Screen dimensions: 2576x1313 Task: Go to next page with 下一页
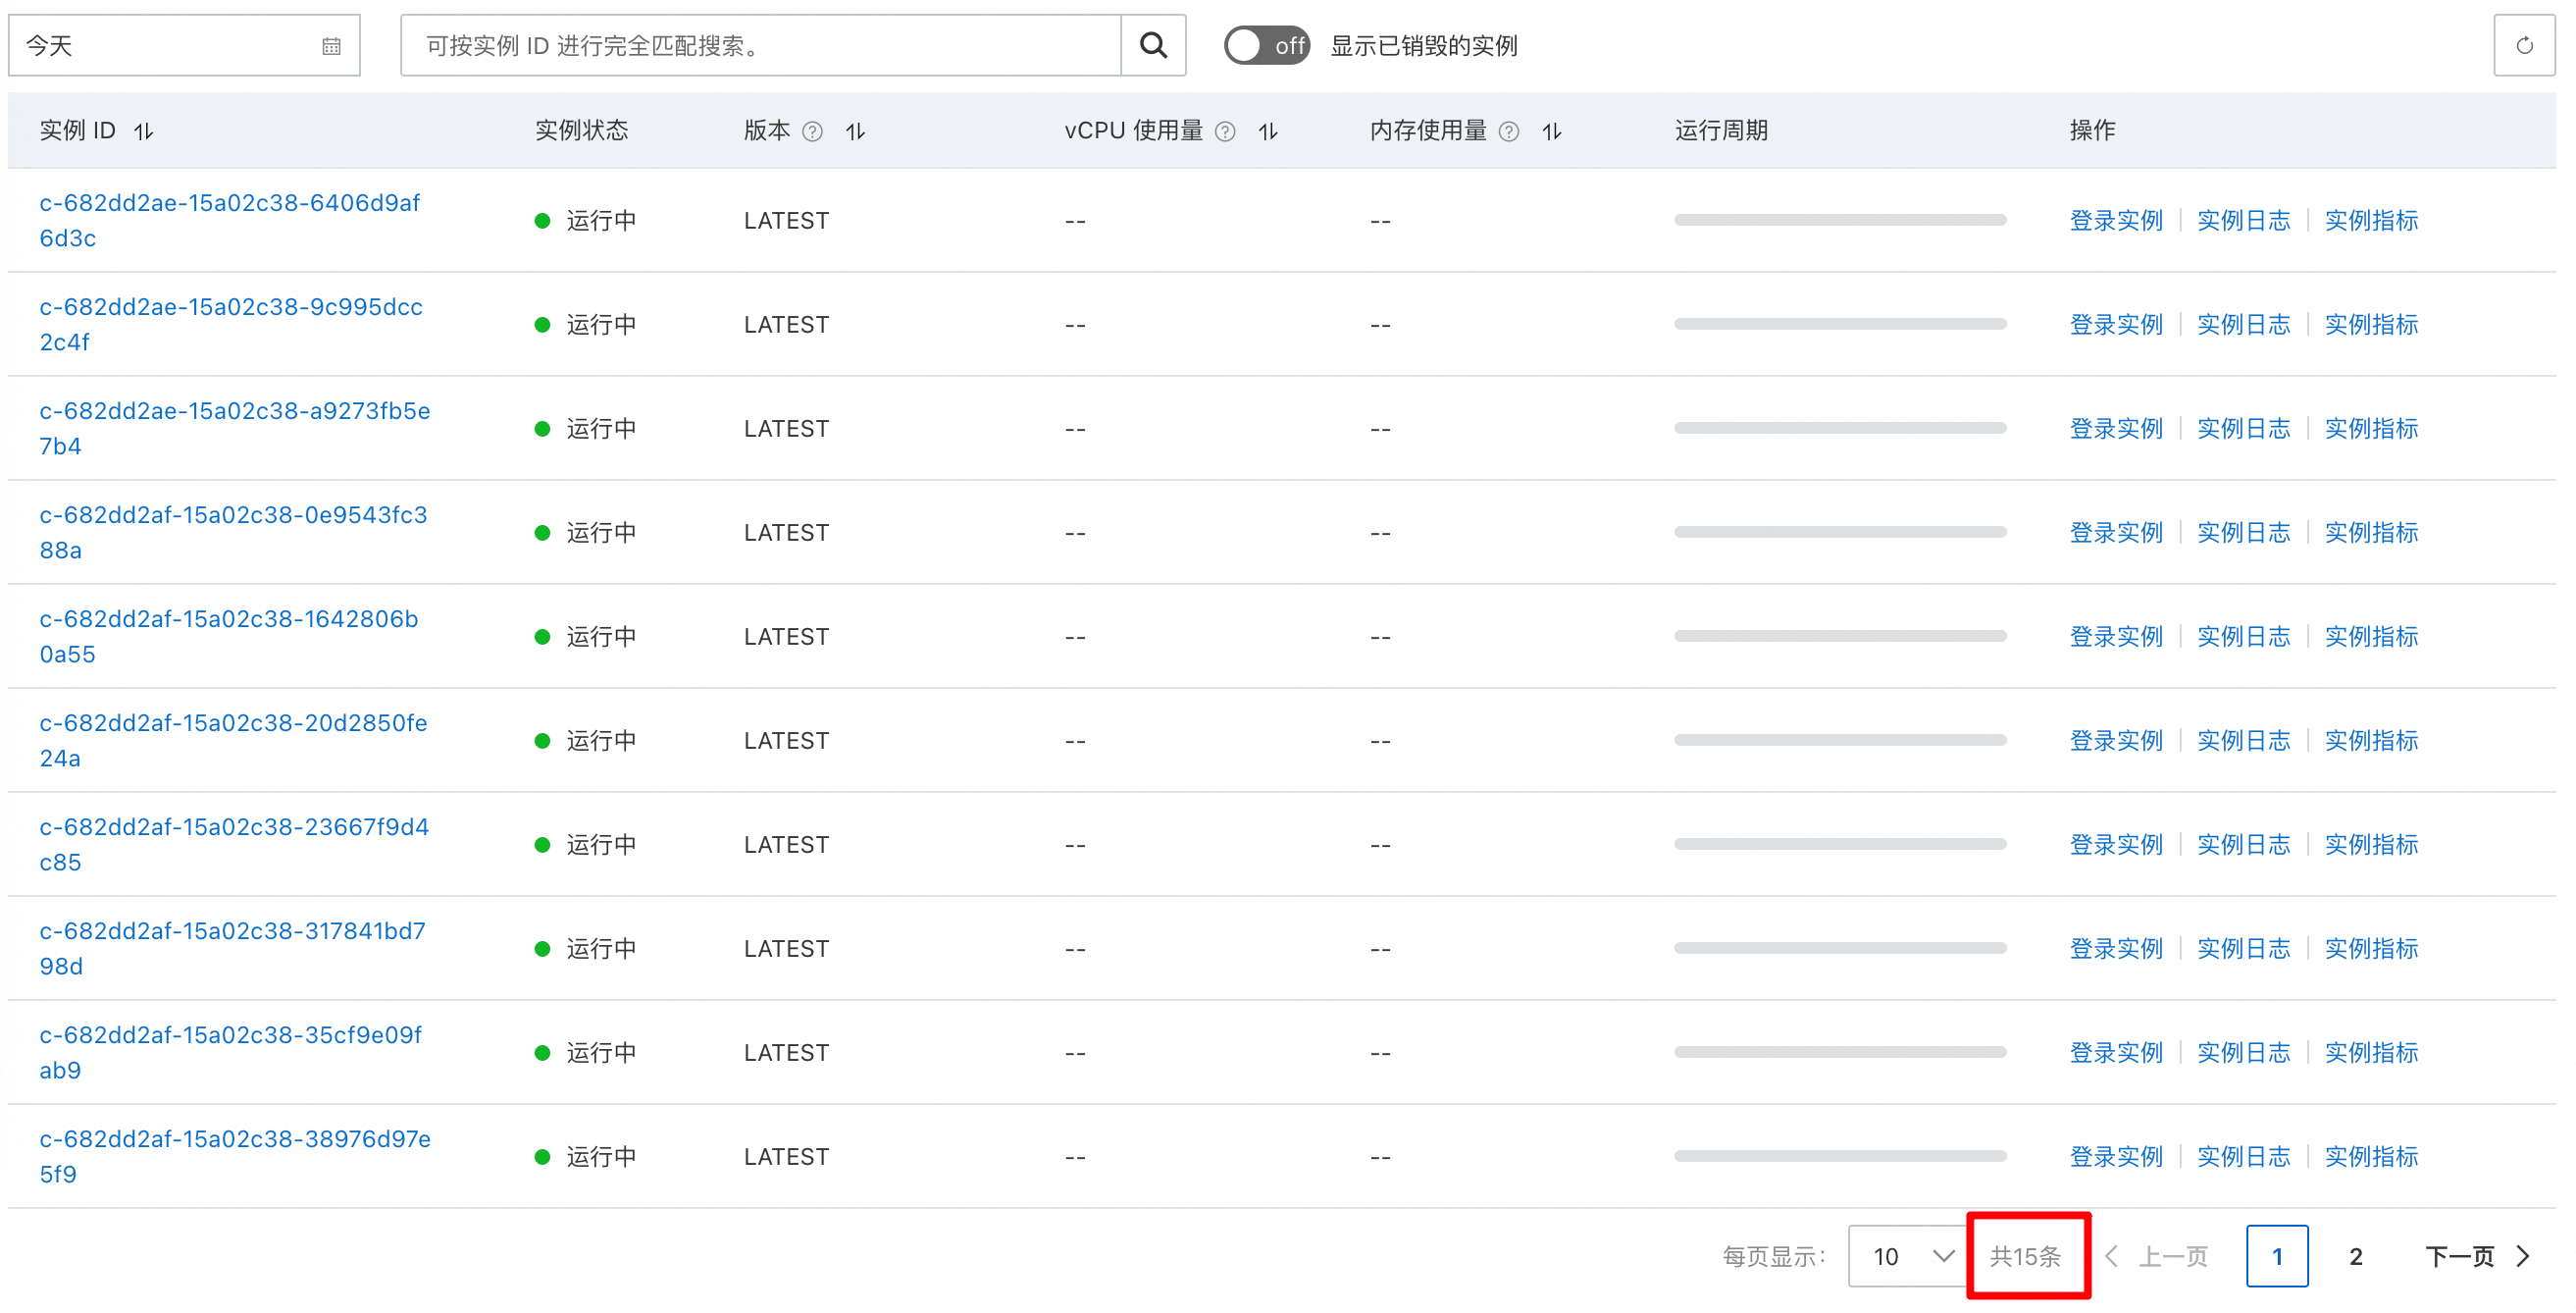2475,1255
